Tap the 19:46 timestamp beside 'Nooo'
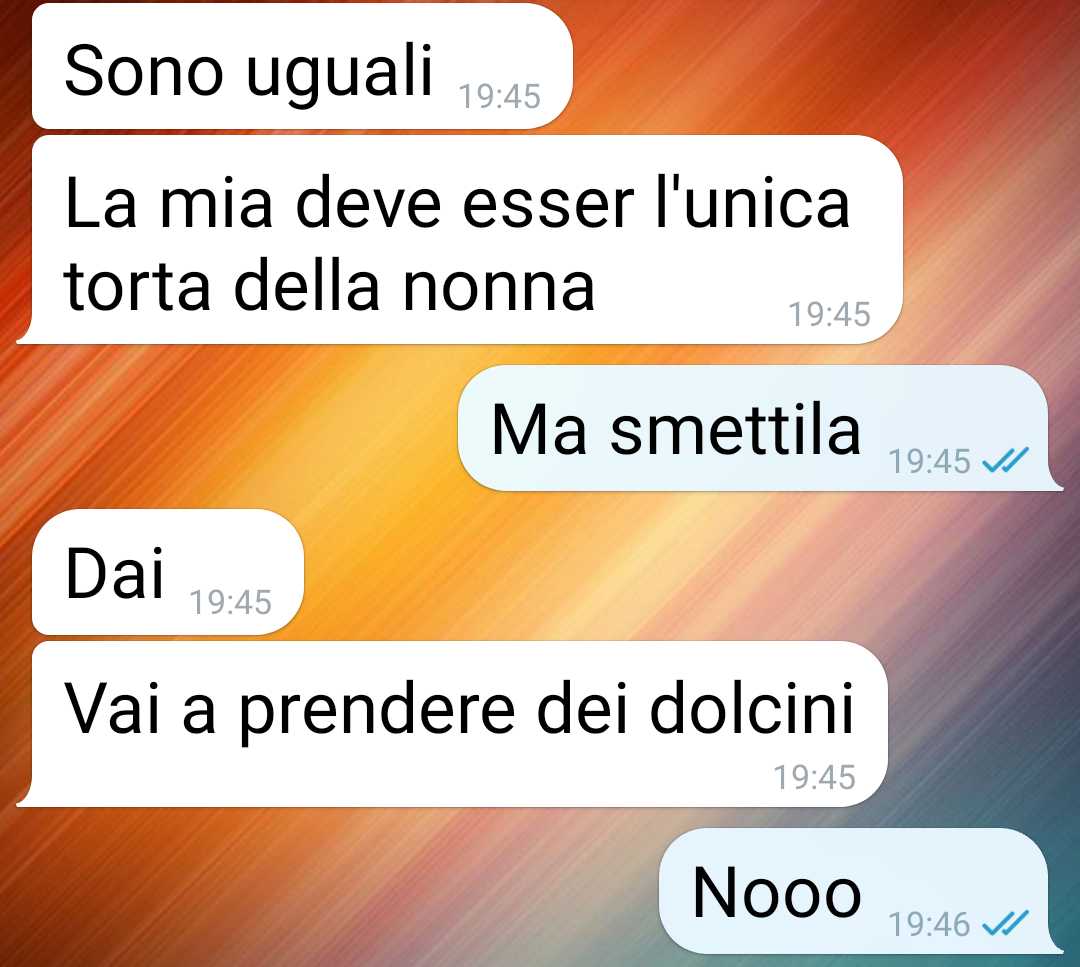1080x967 pixels. [929, 924]
